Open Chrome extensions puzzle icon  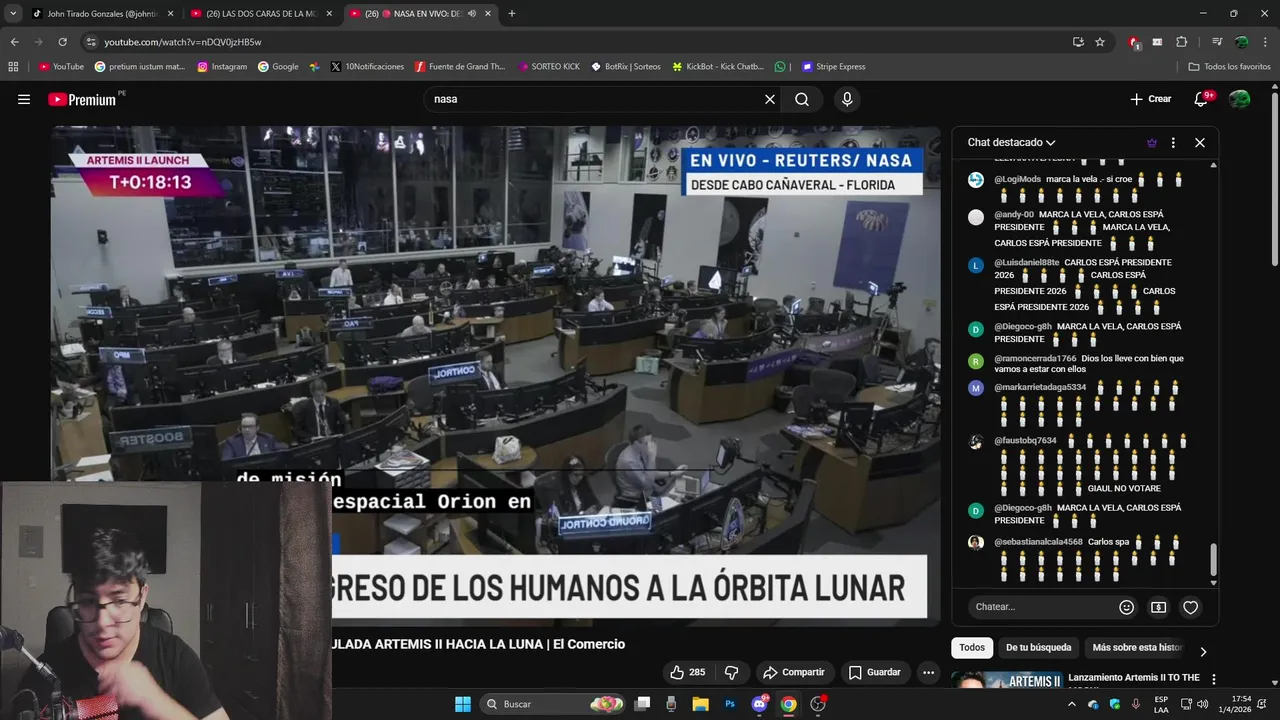[1182, 42]
